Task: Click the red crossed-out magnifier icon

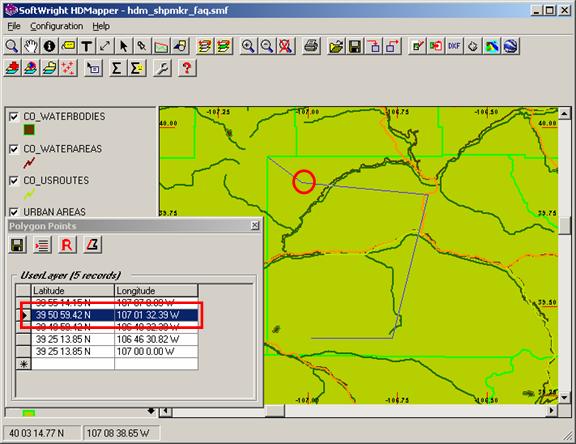Action: [x=285, y=46]
